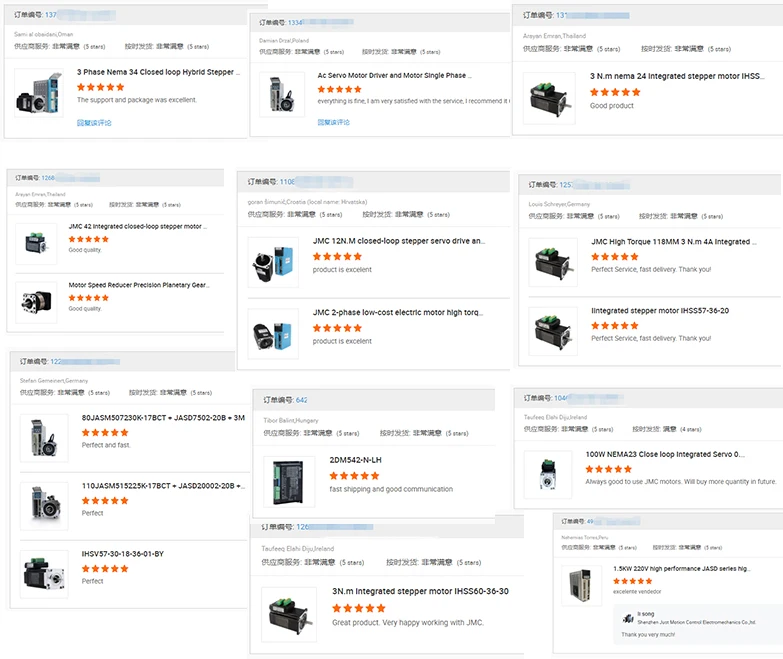Click reply link under 'support and package was excellent'
783x659 pixels.
click(94, 123)
